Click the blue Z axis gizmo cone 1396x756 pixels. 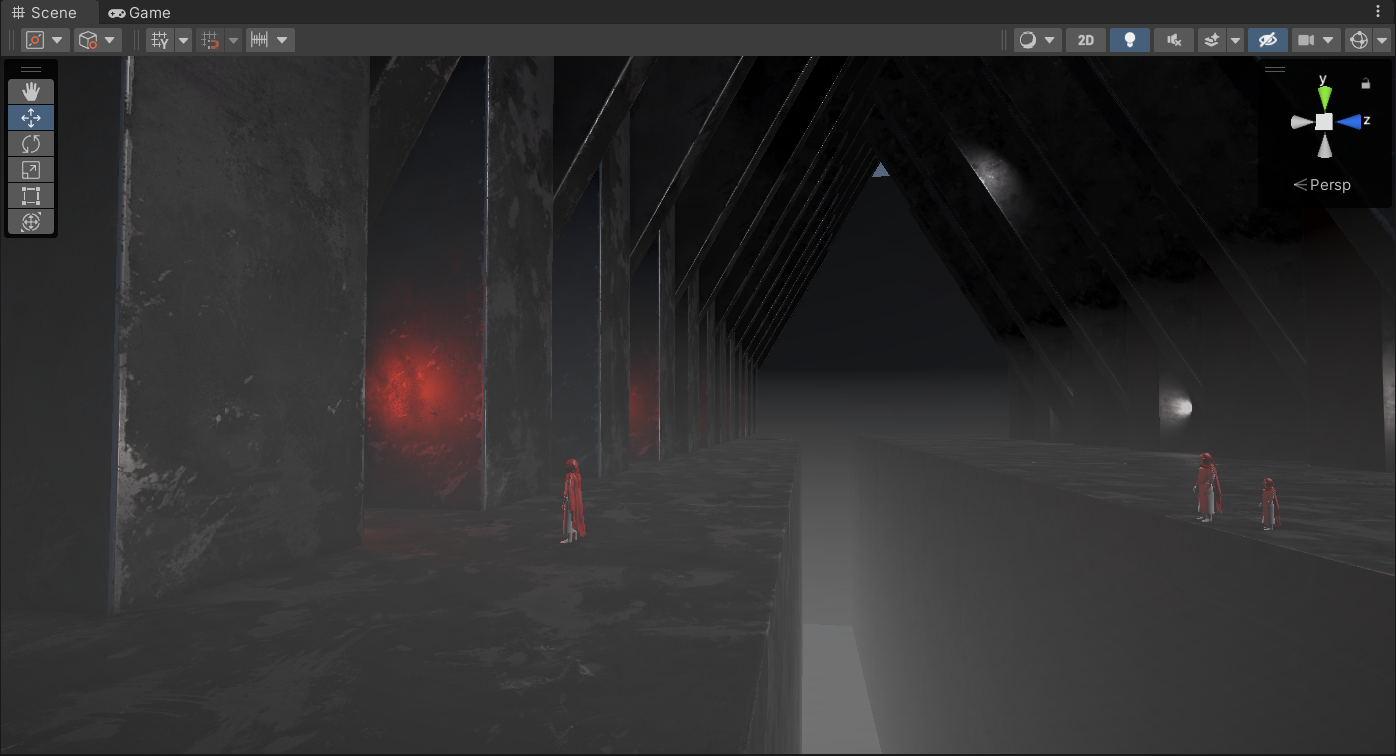point(1350,121)
